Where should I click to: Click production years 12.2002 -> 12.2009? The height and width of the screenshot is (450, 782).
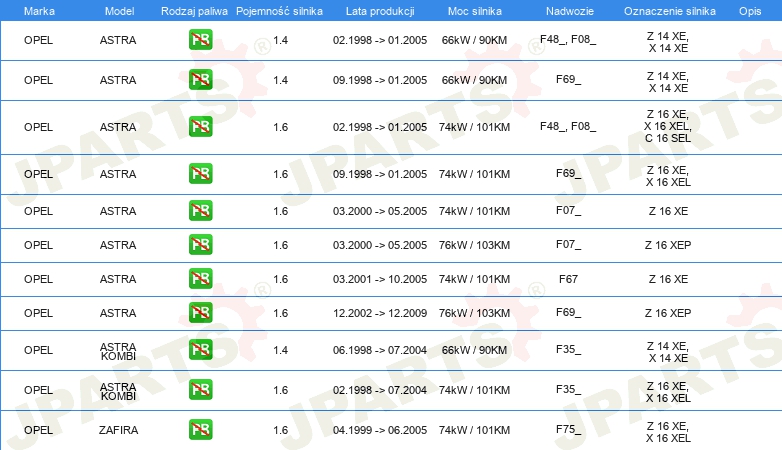(x=380, y=313)
